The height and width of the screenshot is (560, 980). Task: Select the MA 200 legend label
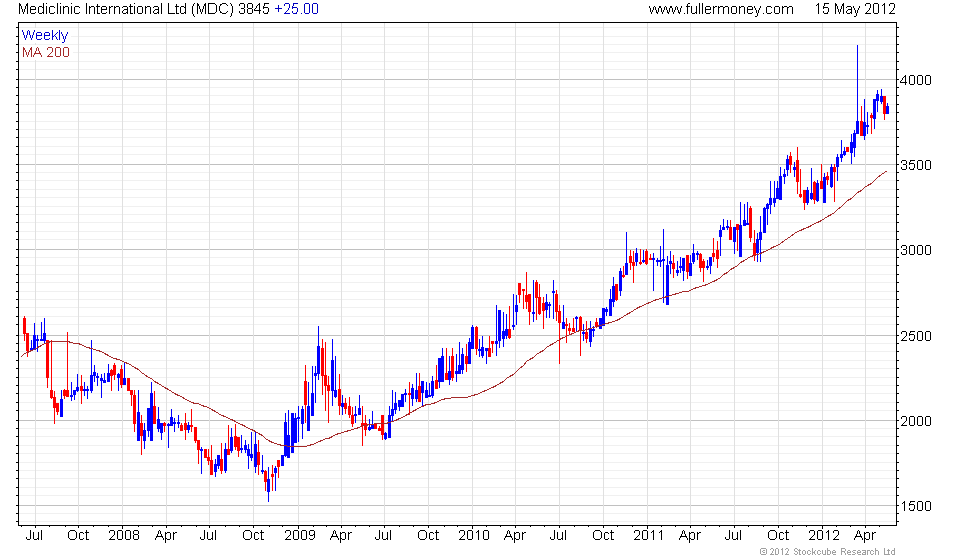click(x=46, y=52)
